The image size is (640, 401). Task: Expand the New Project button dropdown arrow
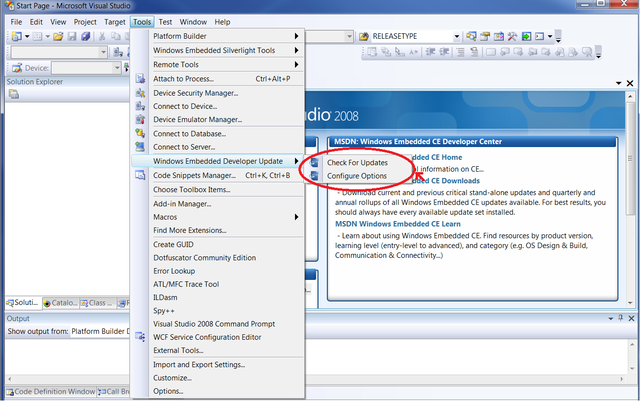tap(27, 36)
